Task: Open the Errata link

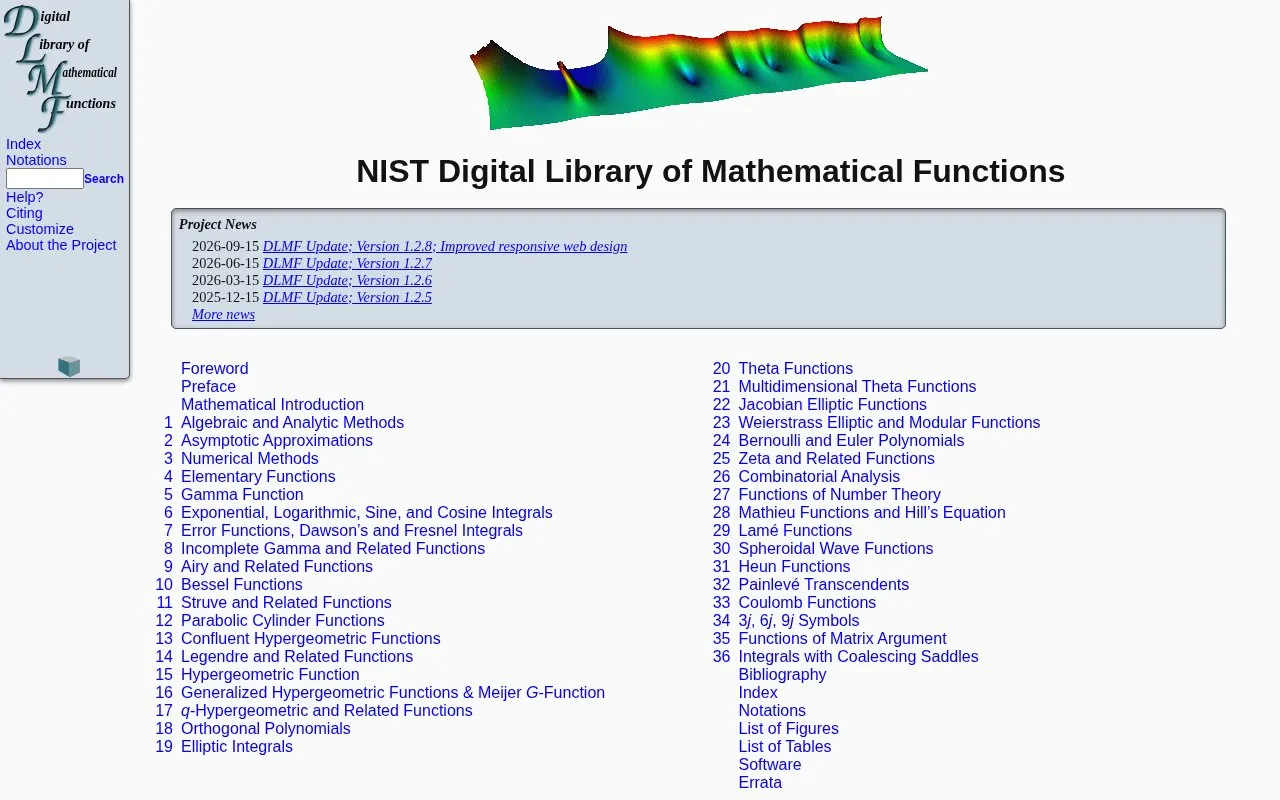Action: pos(760,782)
